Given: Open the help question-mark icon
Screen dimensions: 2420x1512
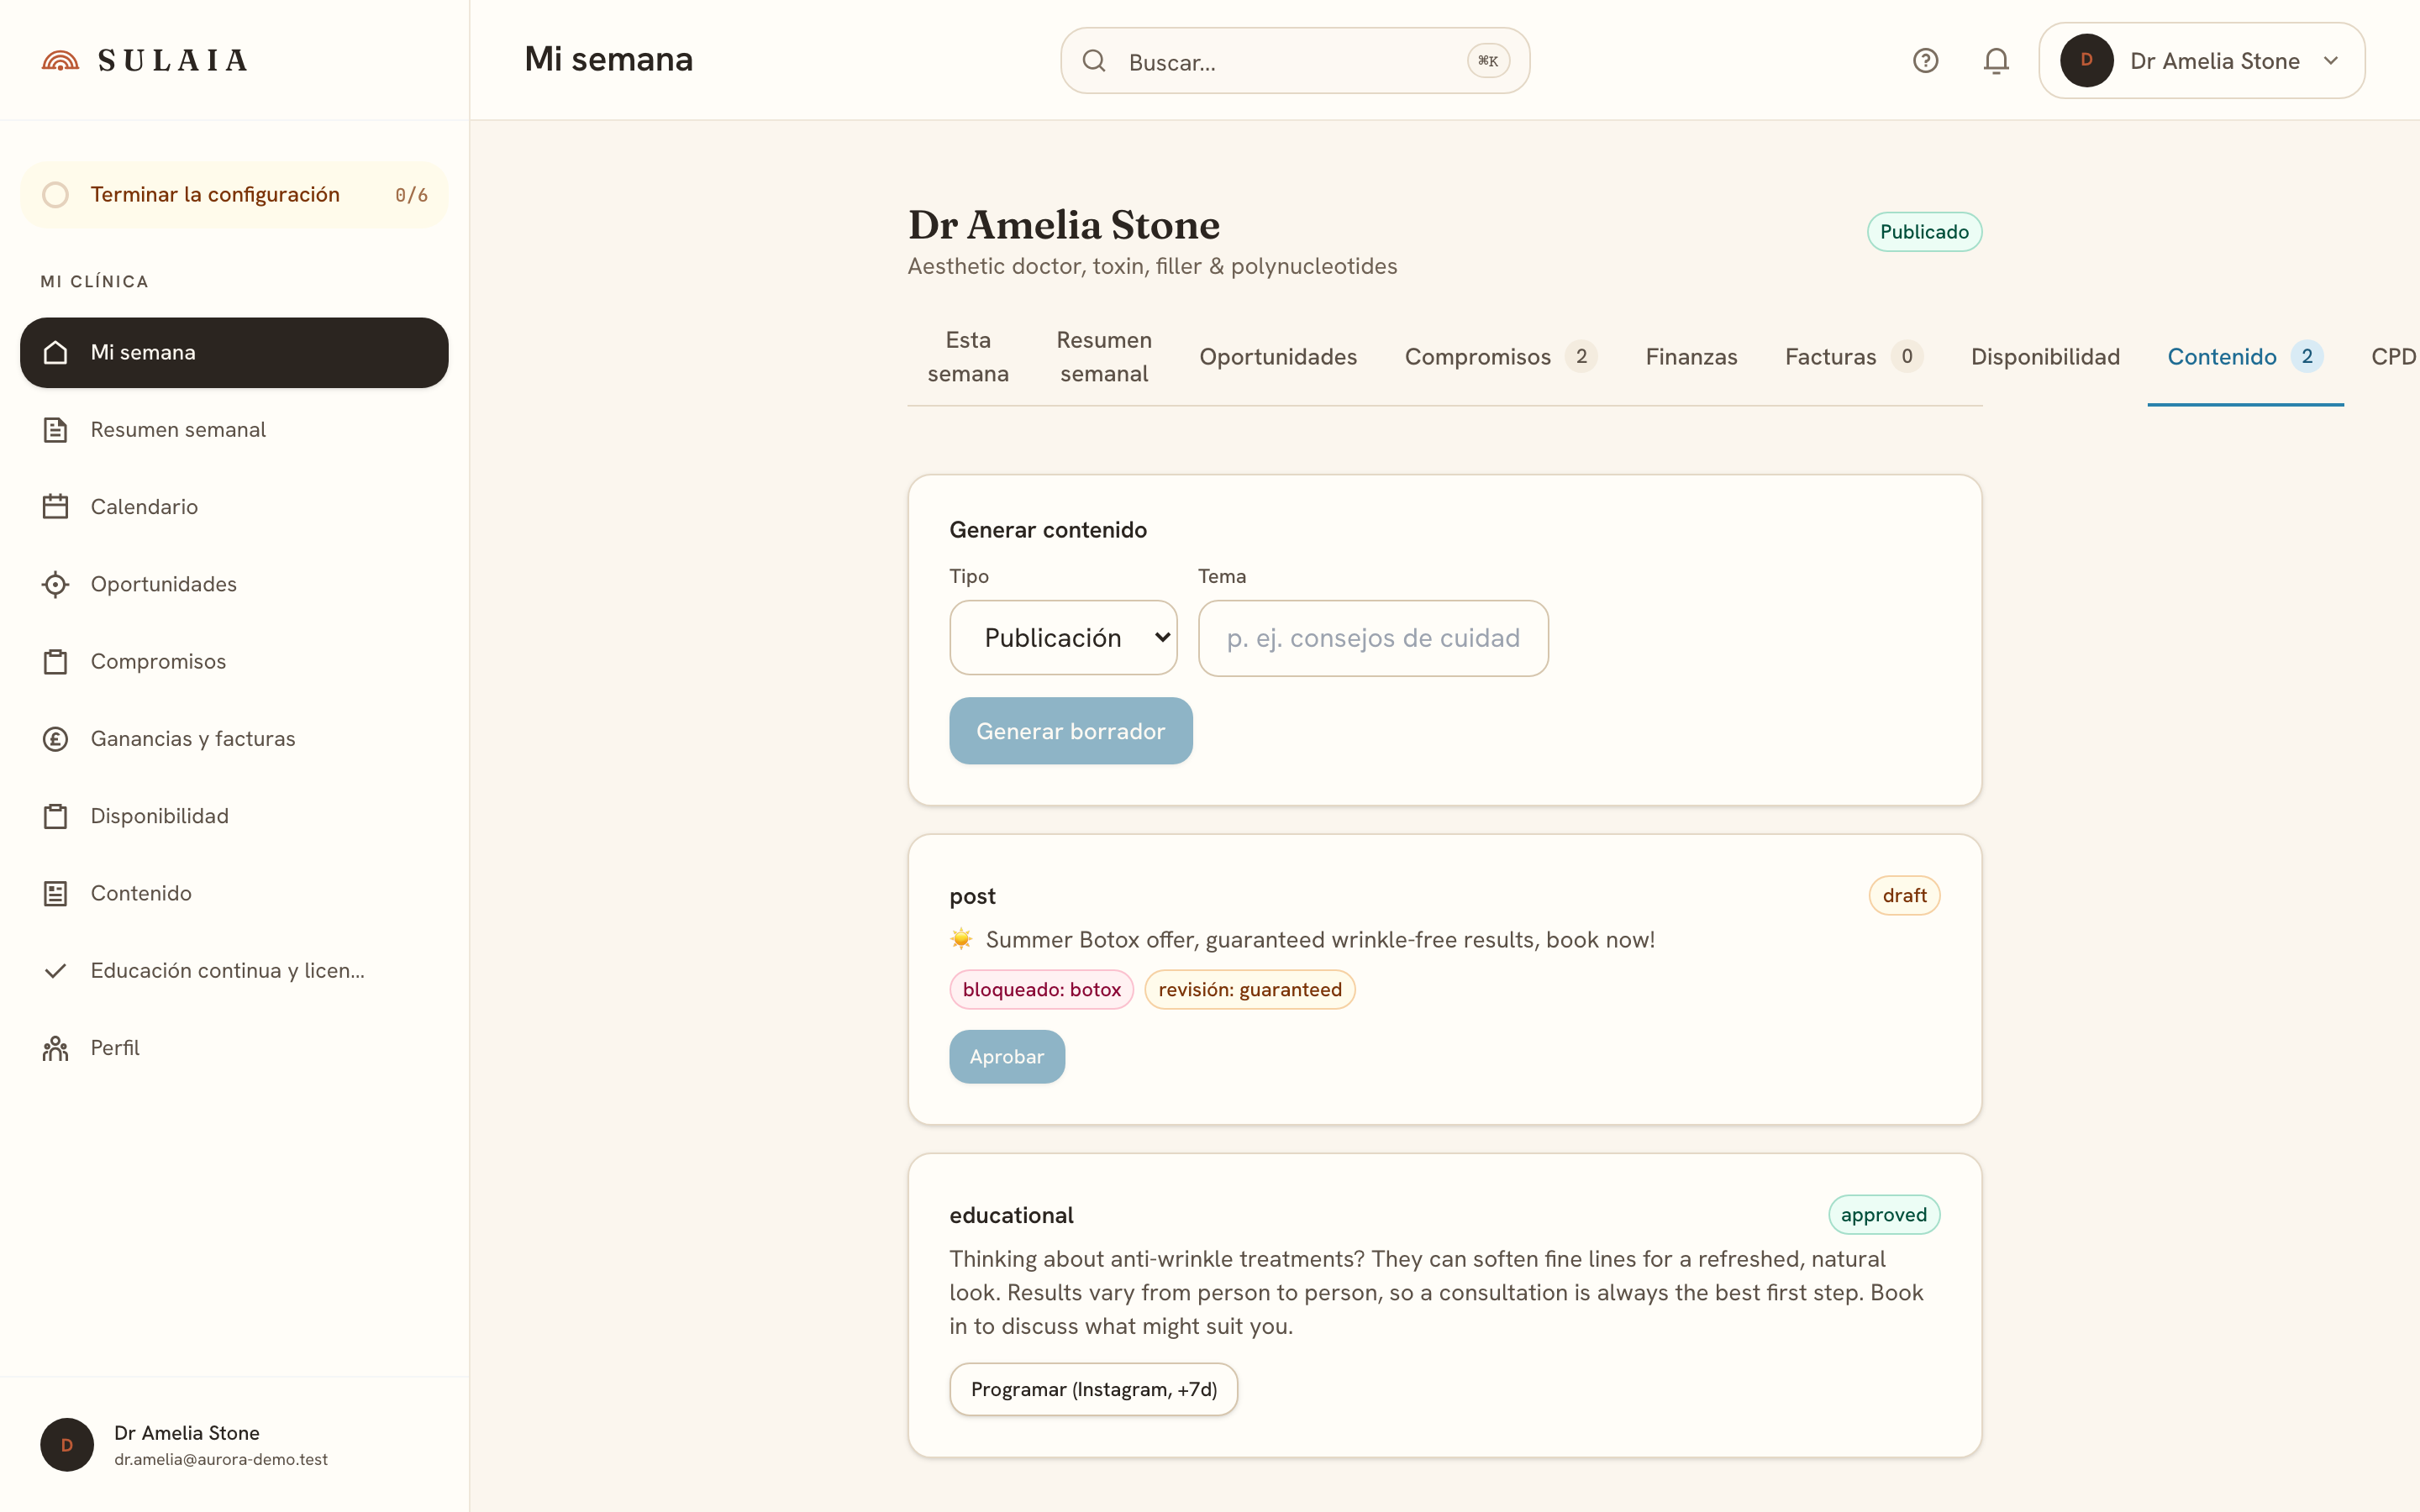Looking at the screenshot, I should [x=1925, y=61].
